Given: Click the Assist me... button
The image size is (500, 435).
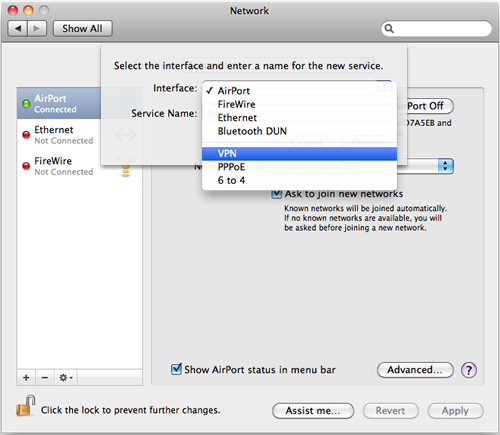Looking at the screenshot, I should (x=313, y=411).
